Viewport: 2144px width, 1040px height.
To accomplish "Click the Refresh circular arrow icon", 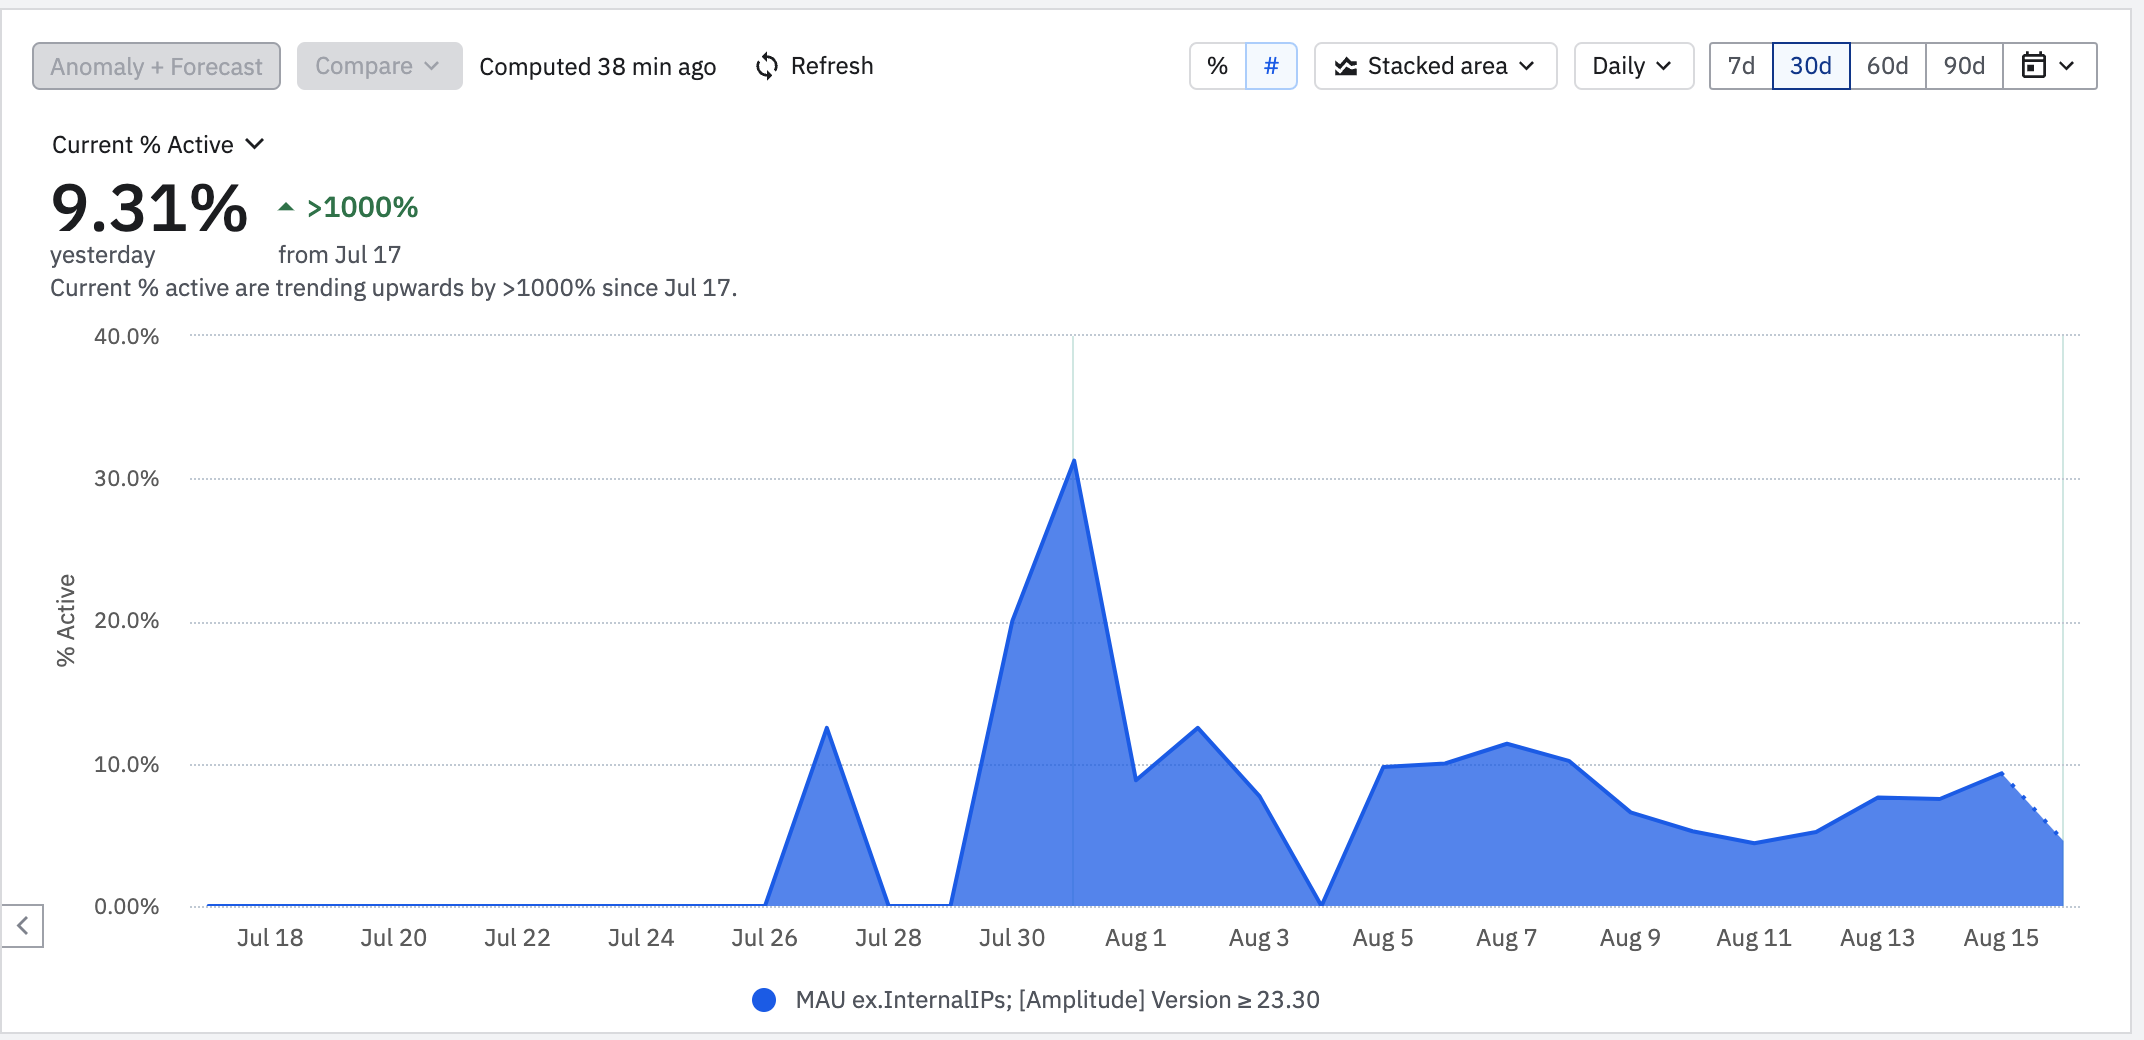I will (767, 66).
